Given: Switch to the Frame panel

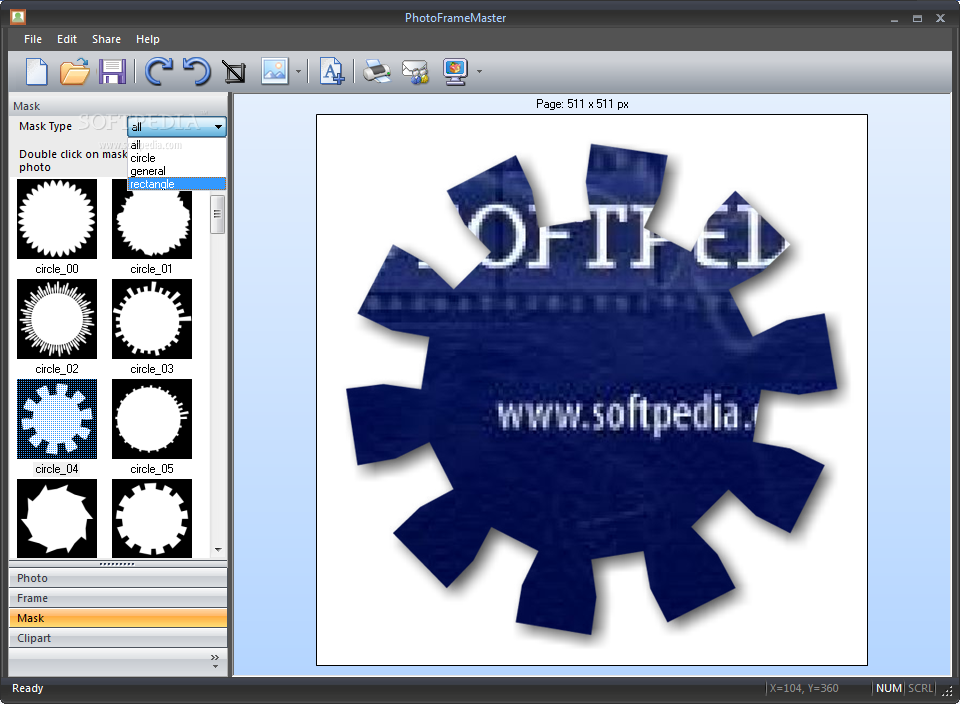Looking at the screenshot, I should 118,598.
